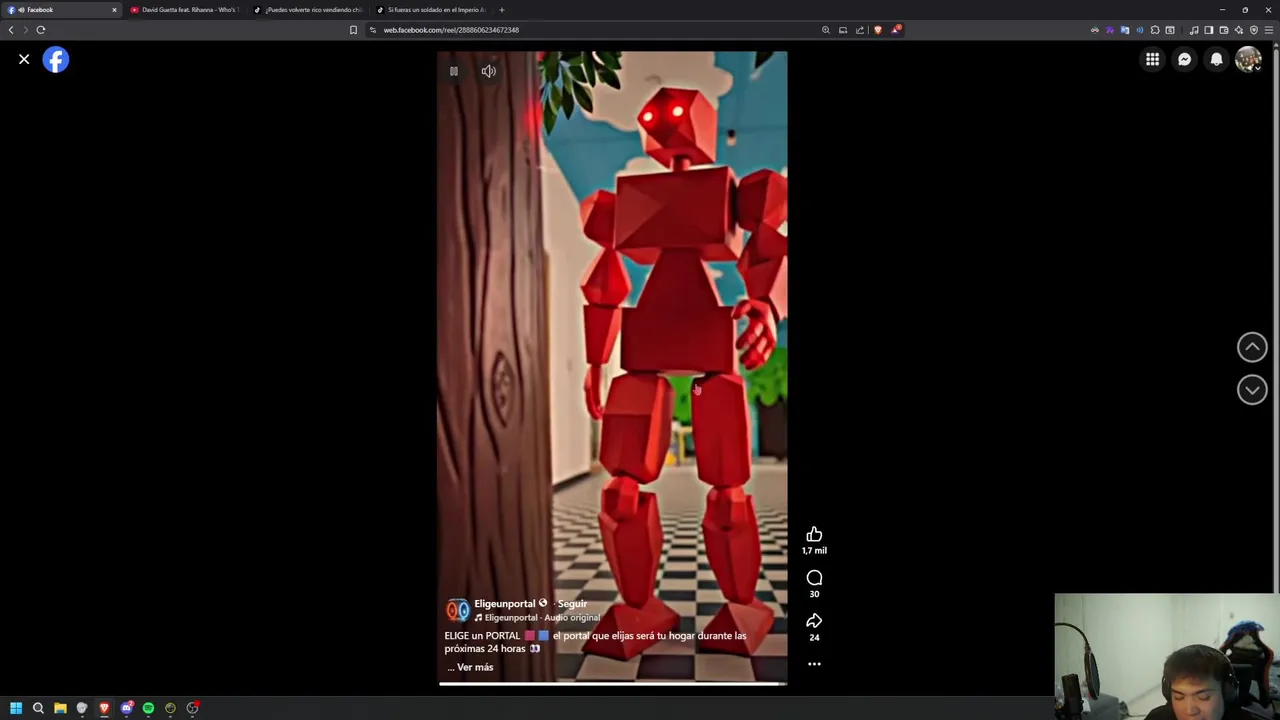
Task: Go back in browser history
Action: pos(11,30)
